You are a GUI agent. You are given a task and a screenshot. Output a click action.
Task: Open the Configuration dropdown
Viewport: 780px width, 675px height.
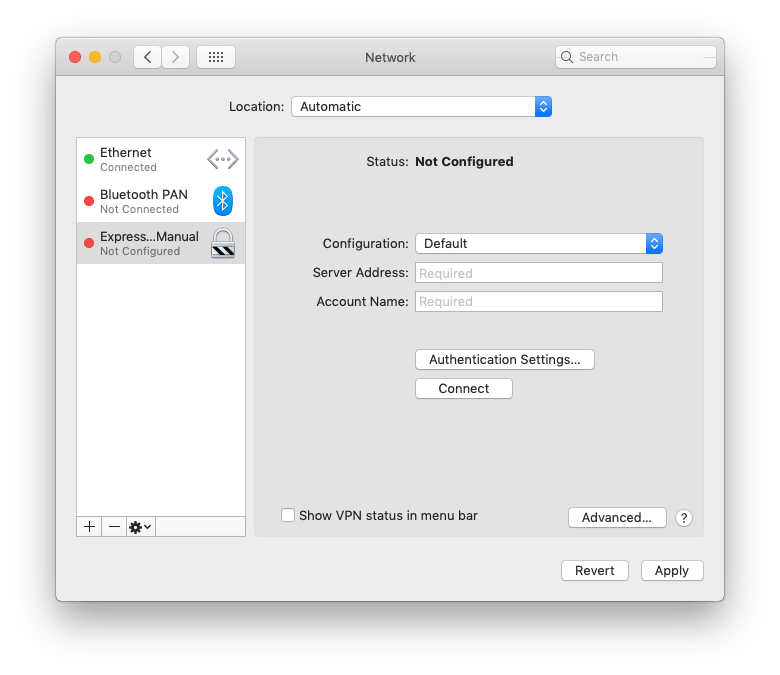[x=539, y=244]
